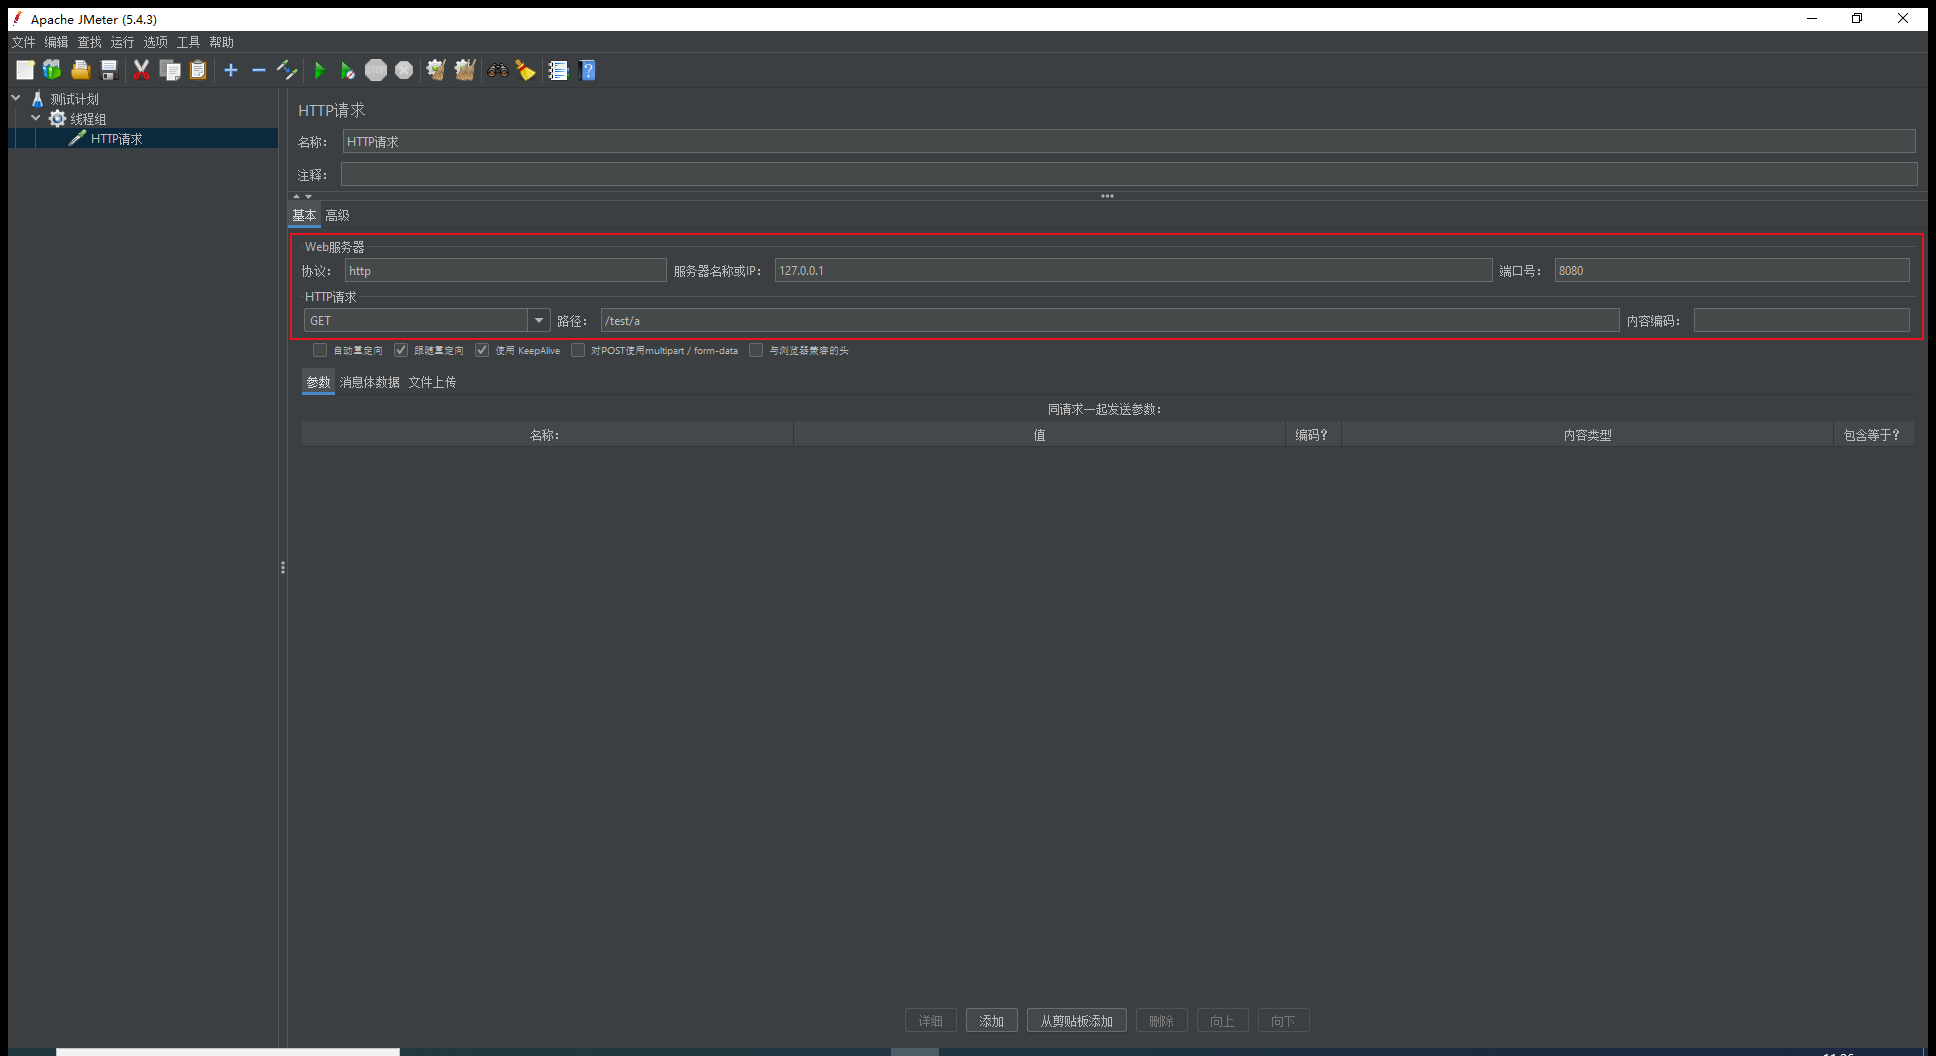Screen dimensions: 1936x1056
Task: Open Help with question mark icon
Action: pyautogui.click(x=588, y=70)
